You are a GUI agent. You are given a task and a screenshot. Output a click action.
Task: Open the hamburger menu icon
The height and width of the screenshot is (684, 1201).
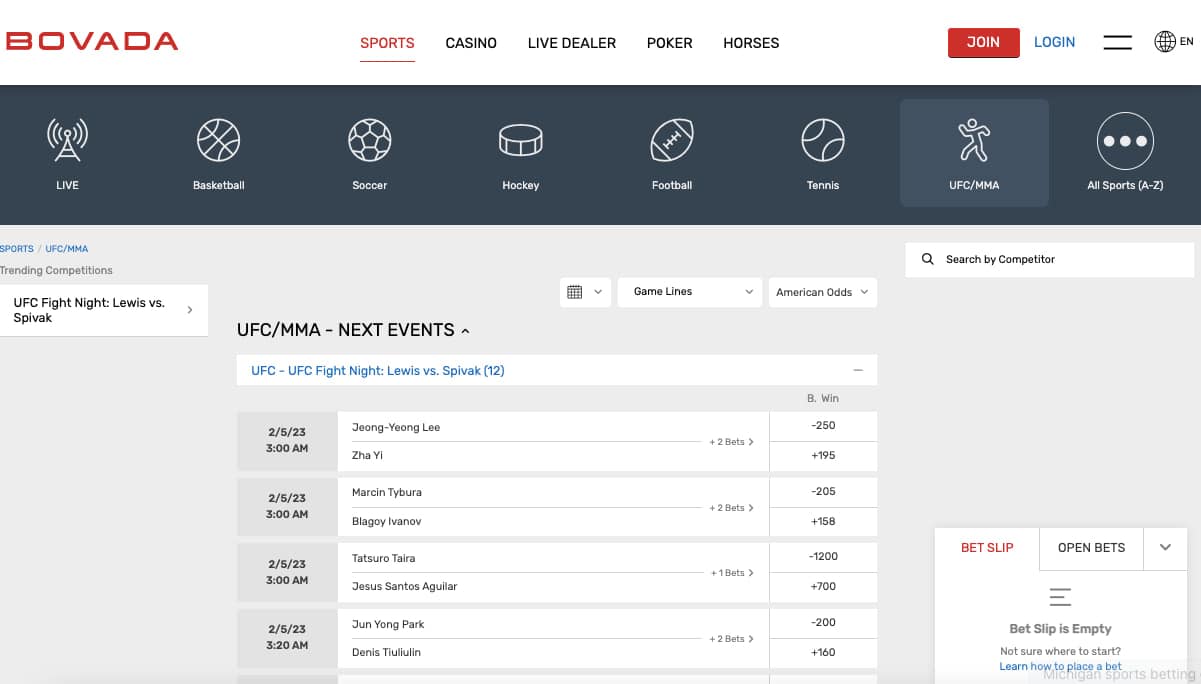1117,42
